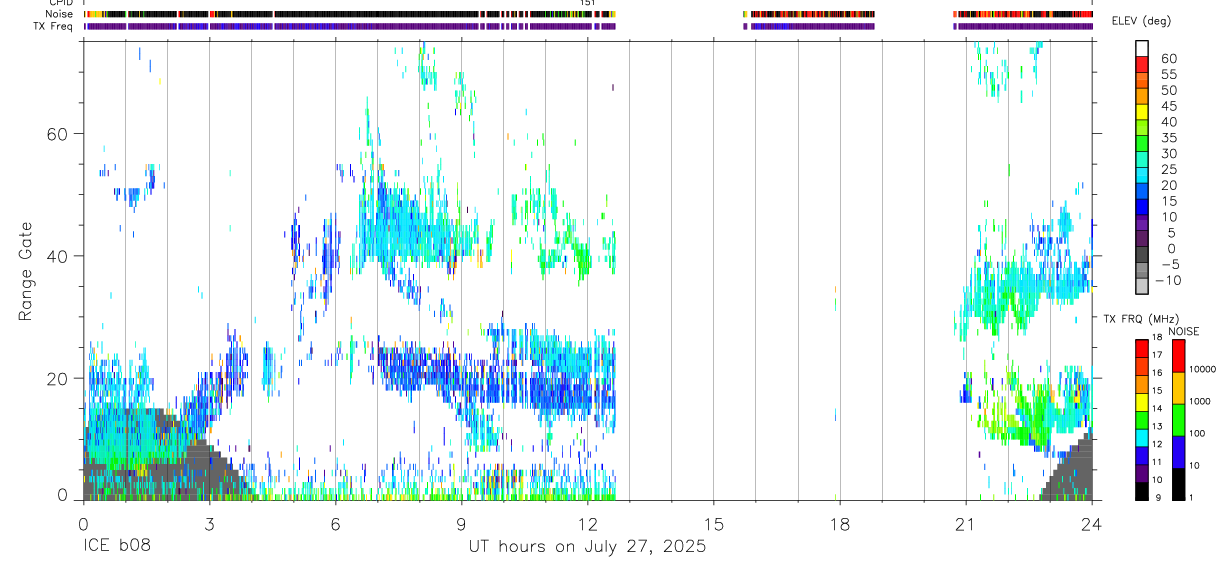Click the 'TX Freq' row label at top

click(x=55, y=26)
